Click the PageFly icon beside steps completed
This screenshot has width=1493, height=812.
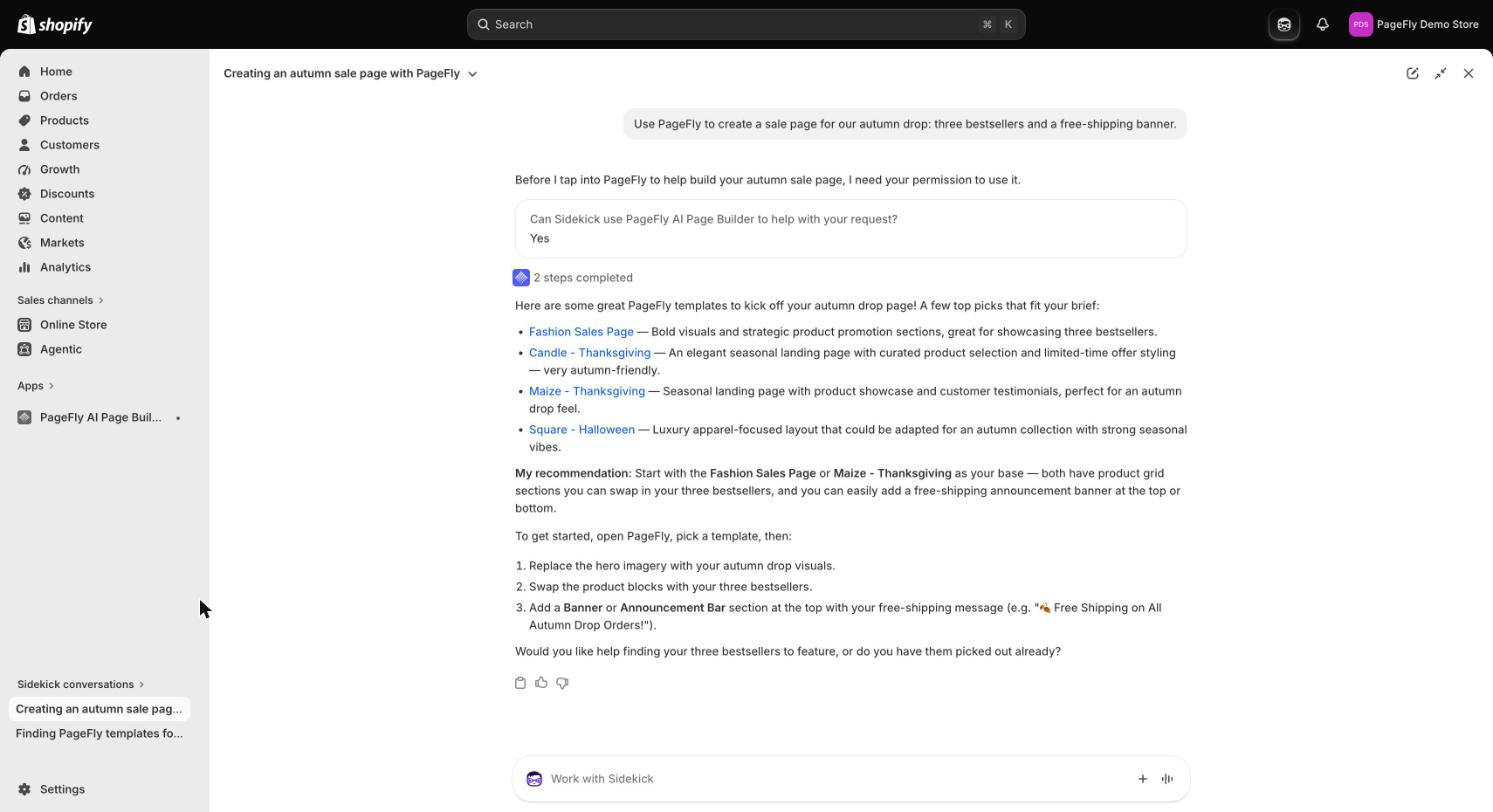(521, 278)
